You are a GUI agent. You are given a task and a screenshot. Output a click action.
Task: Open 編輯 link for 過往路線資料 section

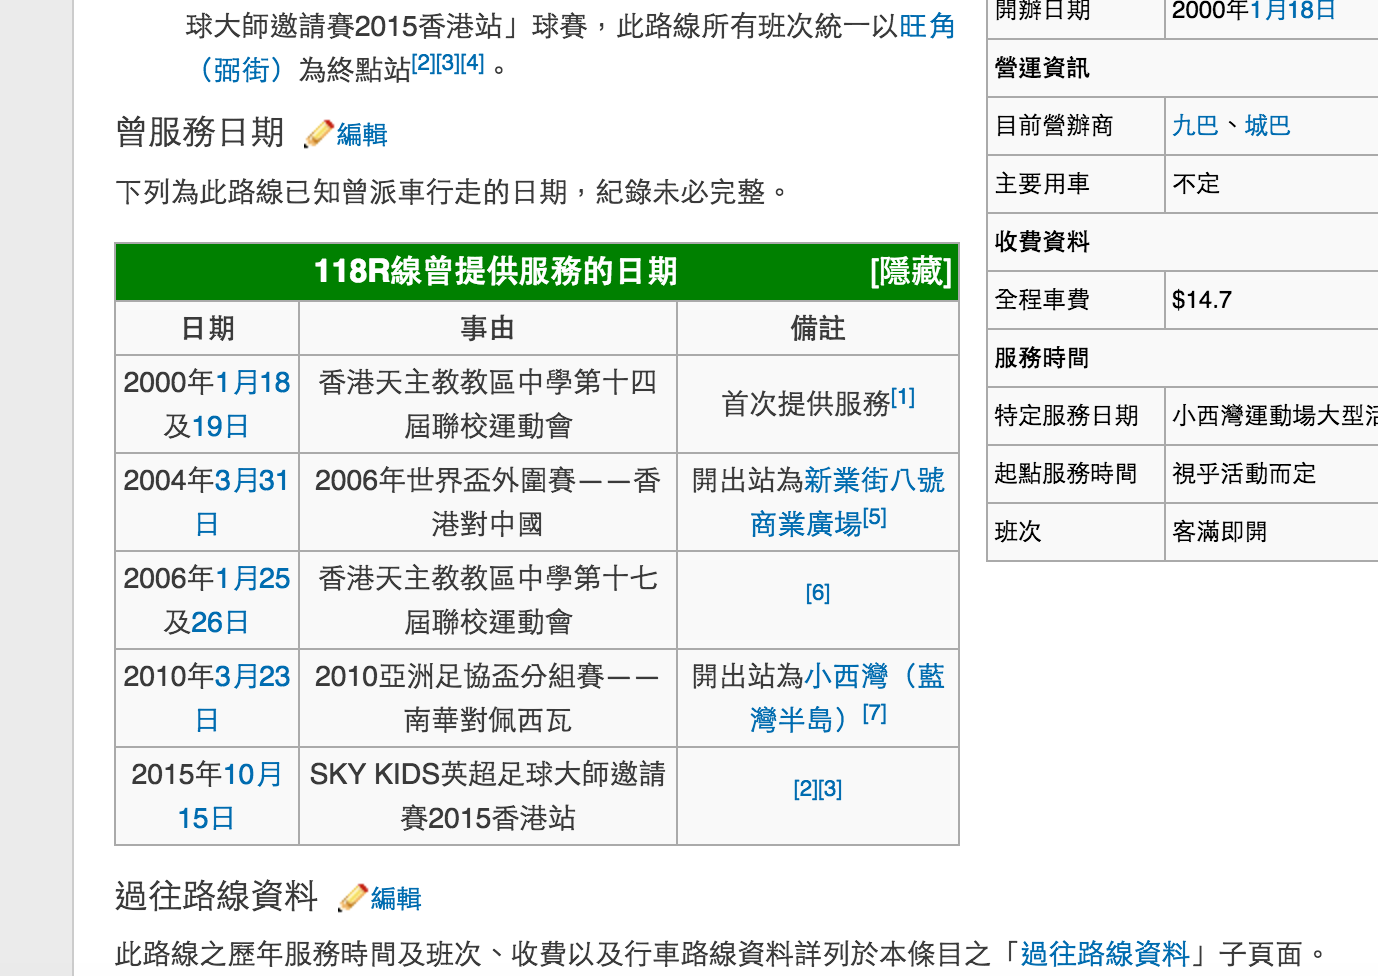tap(396, 898)
